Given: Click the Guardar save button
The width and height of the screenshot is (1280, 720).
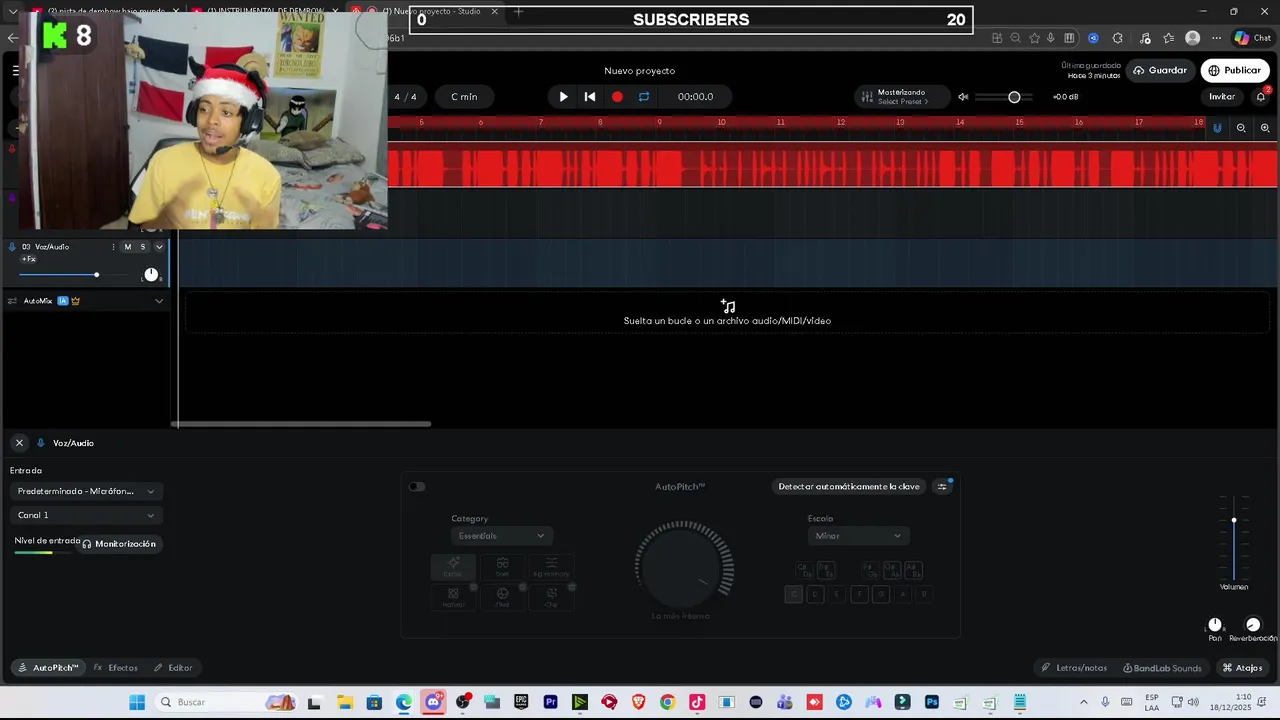Looking at the screenshot, I should coord(1160,70).
